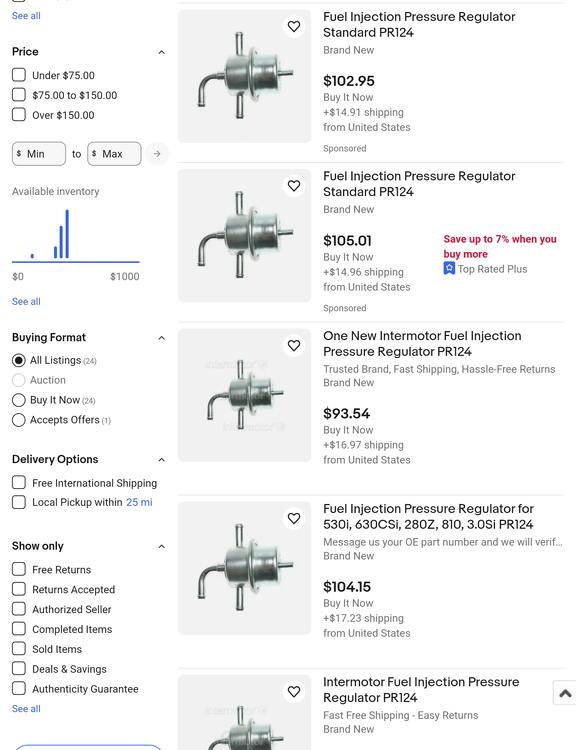
Task: Collapse the Show only section
Action: (161, 546)
